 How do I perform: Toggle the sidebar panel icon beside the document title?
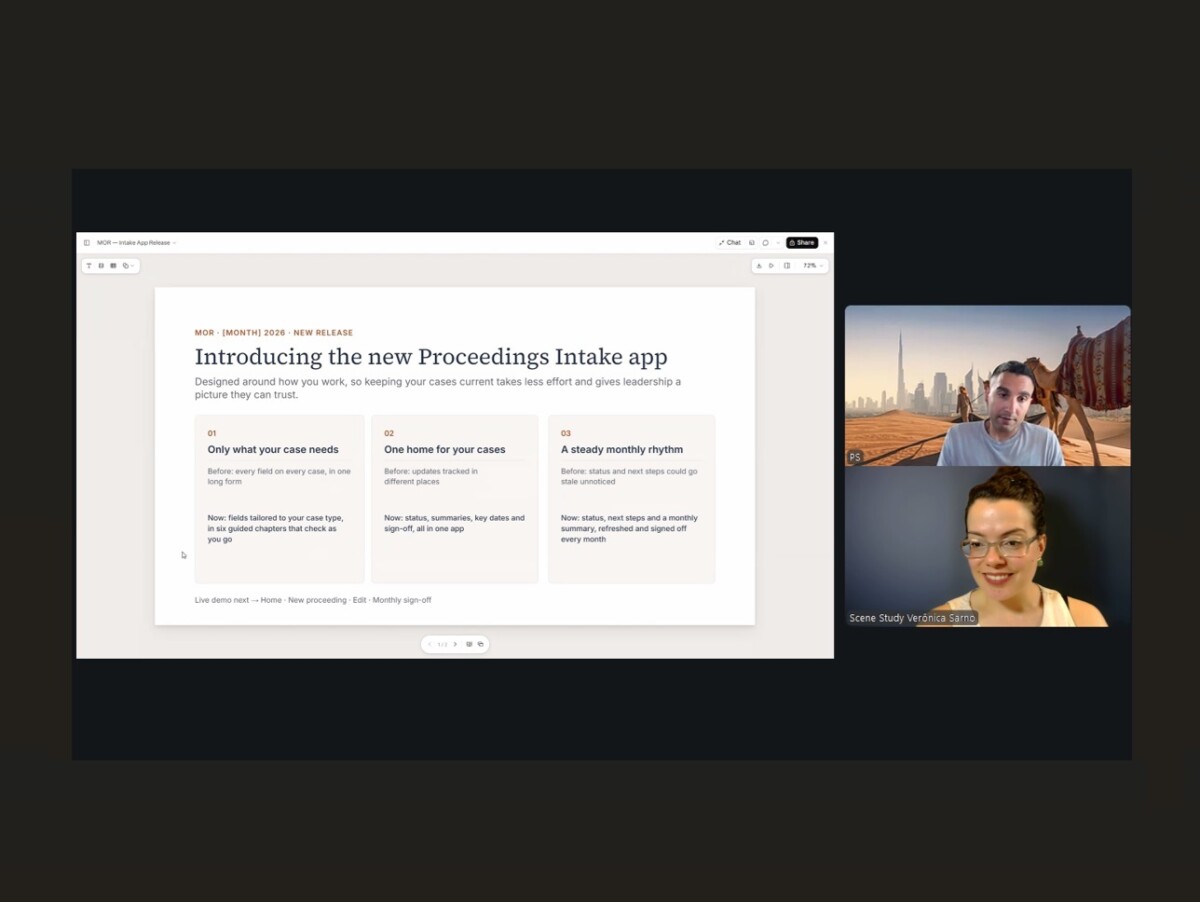click(x=87, y=243)
